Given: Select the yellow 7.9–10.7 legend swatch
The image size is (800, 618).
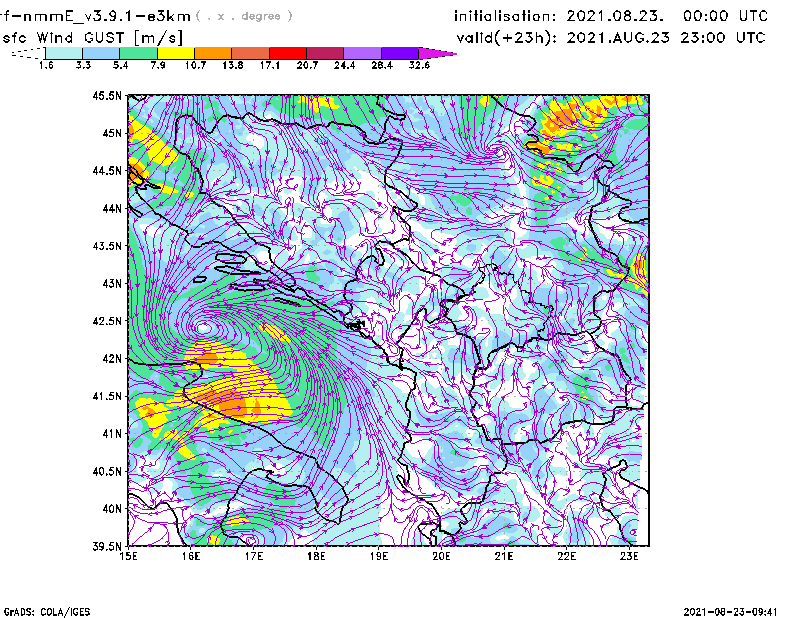Looking at the screenshot, I should [x=176, y=53].
